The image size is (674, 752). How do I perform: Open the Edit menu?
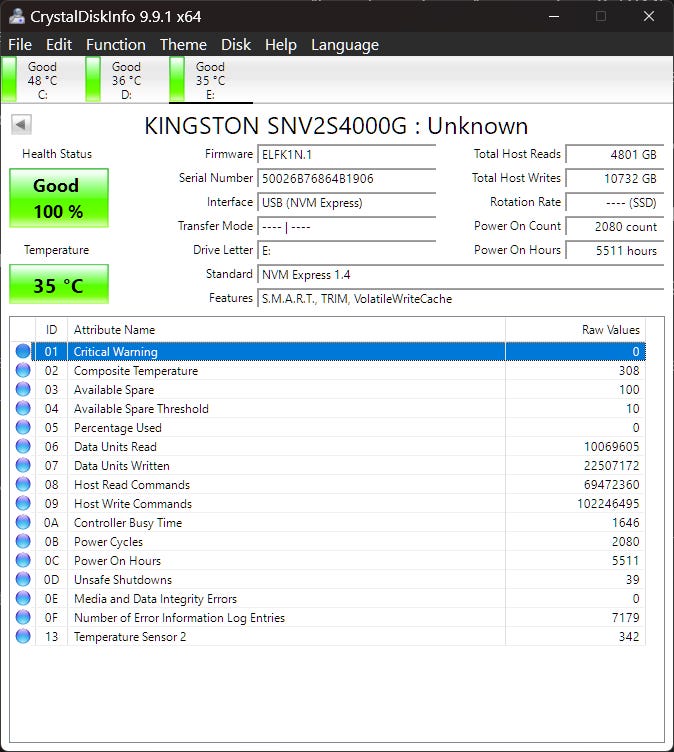59,45
